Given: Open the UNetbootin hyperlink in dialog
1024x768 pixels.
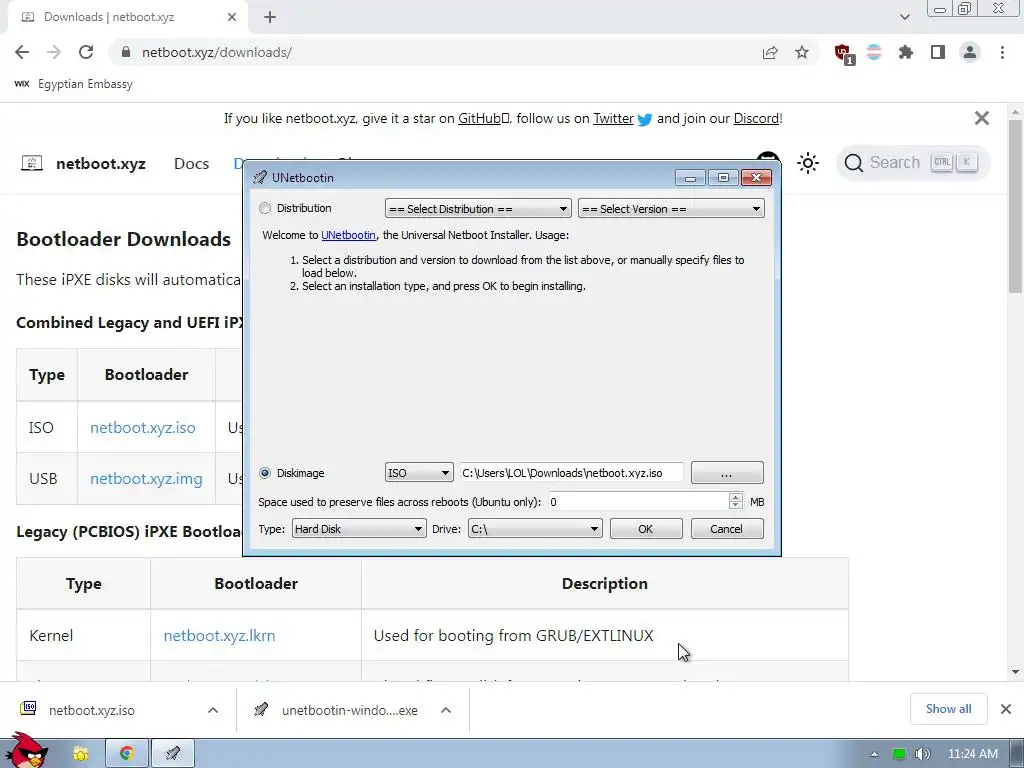Looking at the screenshot, I should 348,235.
